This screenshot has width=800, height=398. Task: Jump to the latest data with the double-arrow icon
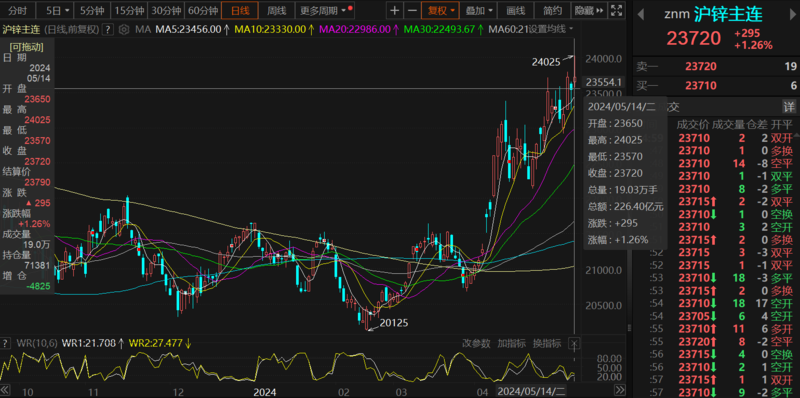pos(620,390)
